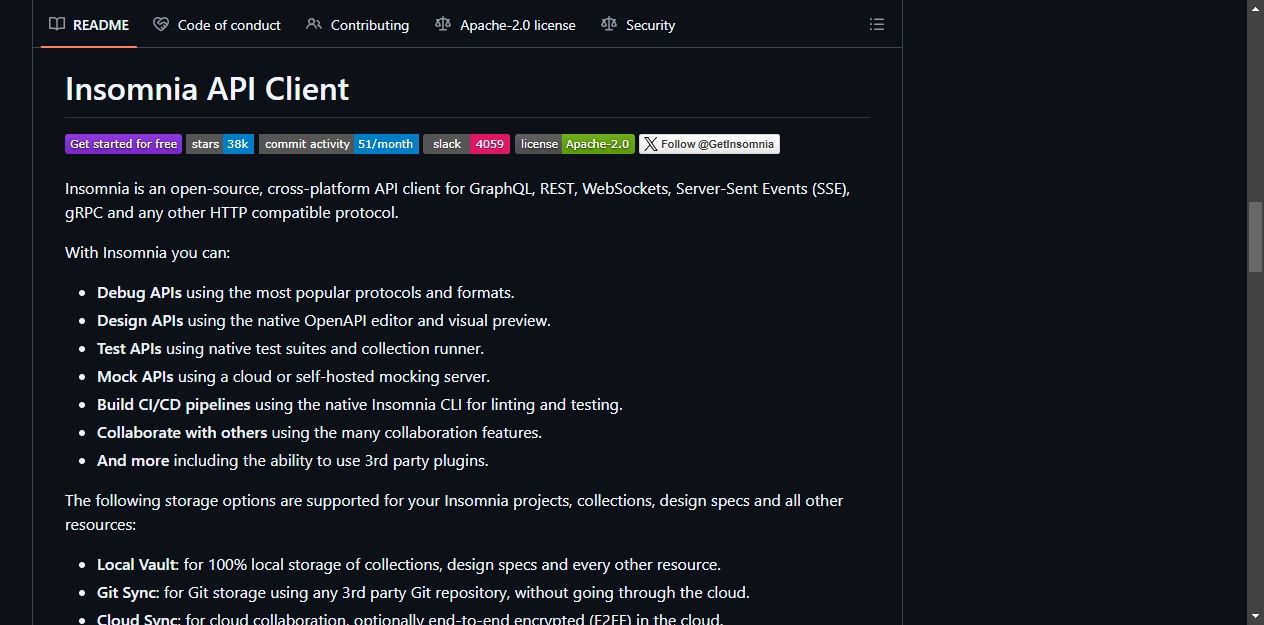Click the Follow @GetInsomnia badge
Image resolution: width=1264 pixels, height=625 pixels.
coord(710,144)
